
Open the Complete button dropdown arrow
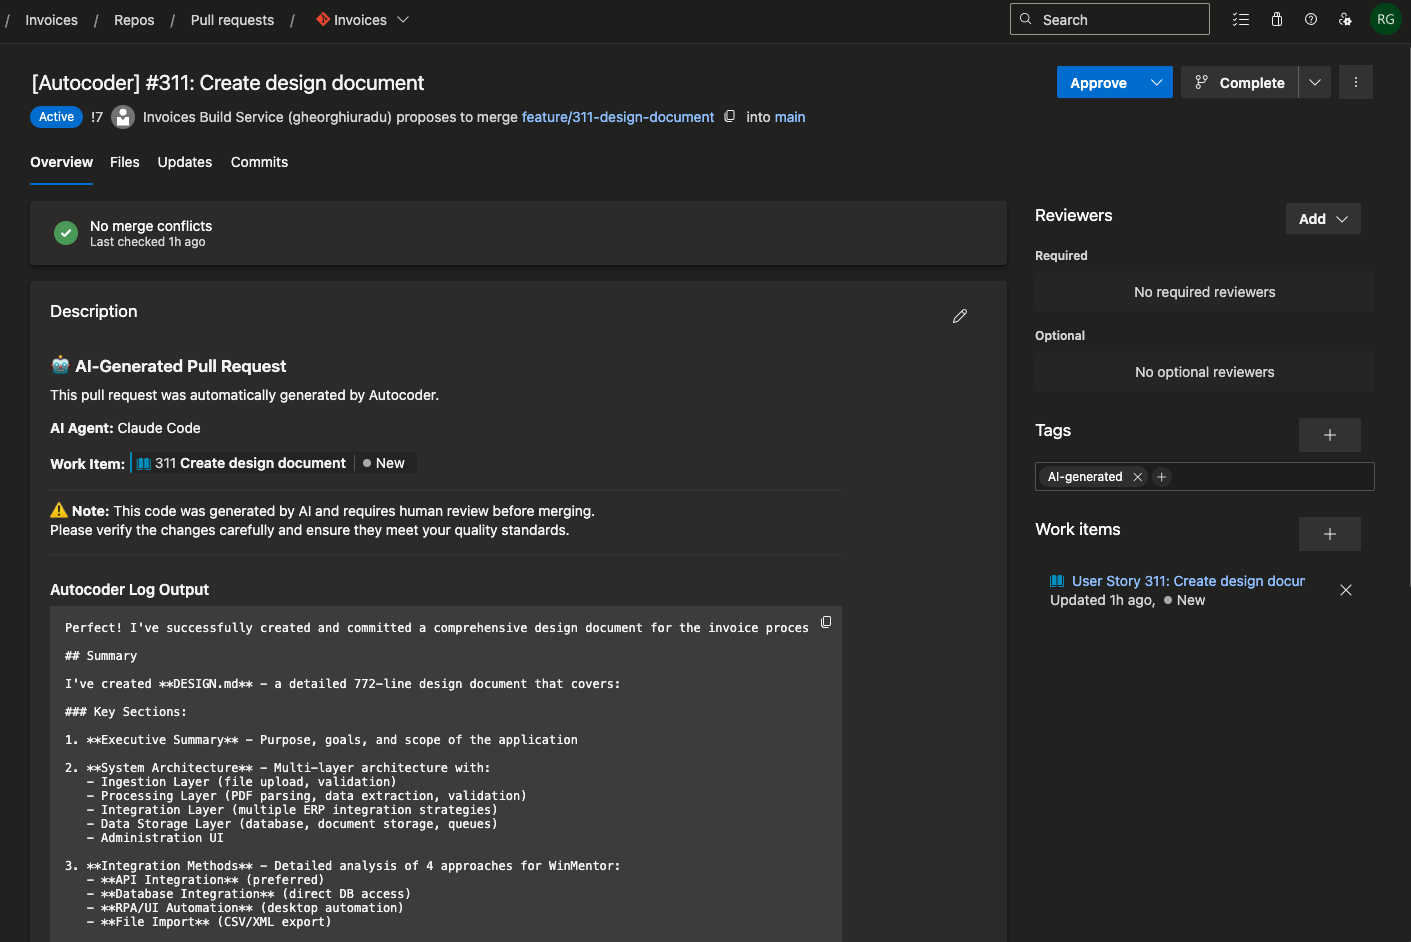point(1314,82)
